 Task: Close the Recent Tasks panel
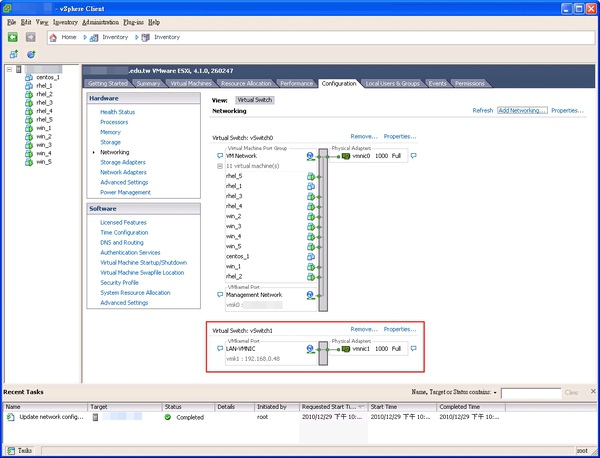[x=593, y=391]
